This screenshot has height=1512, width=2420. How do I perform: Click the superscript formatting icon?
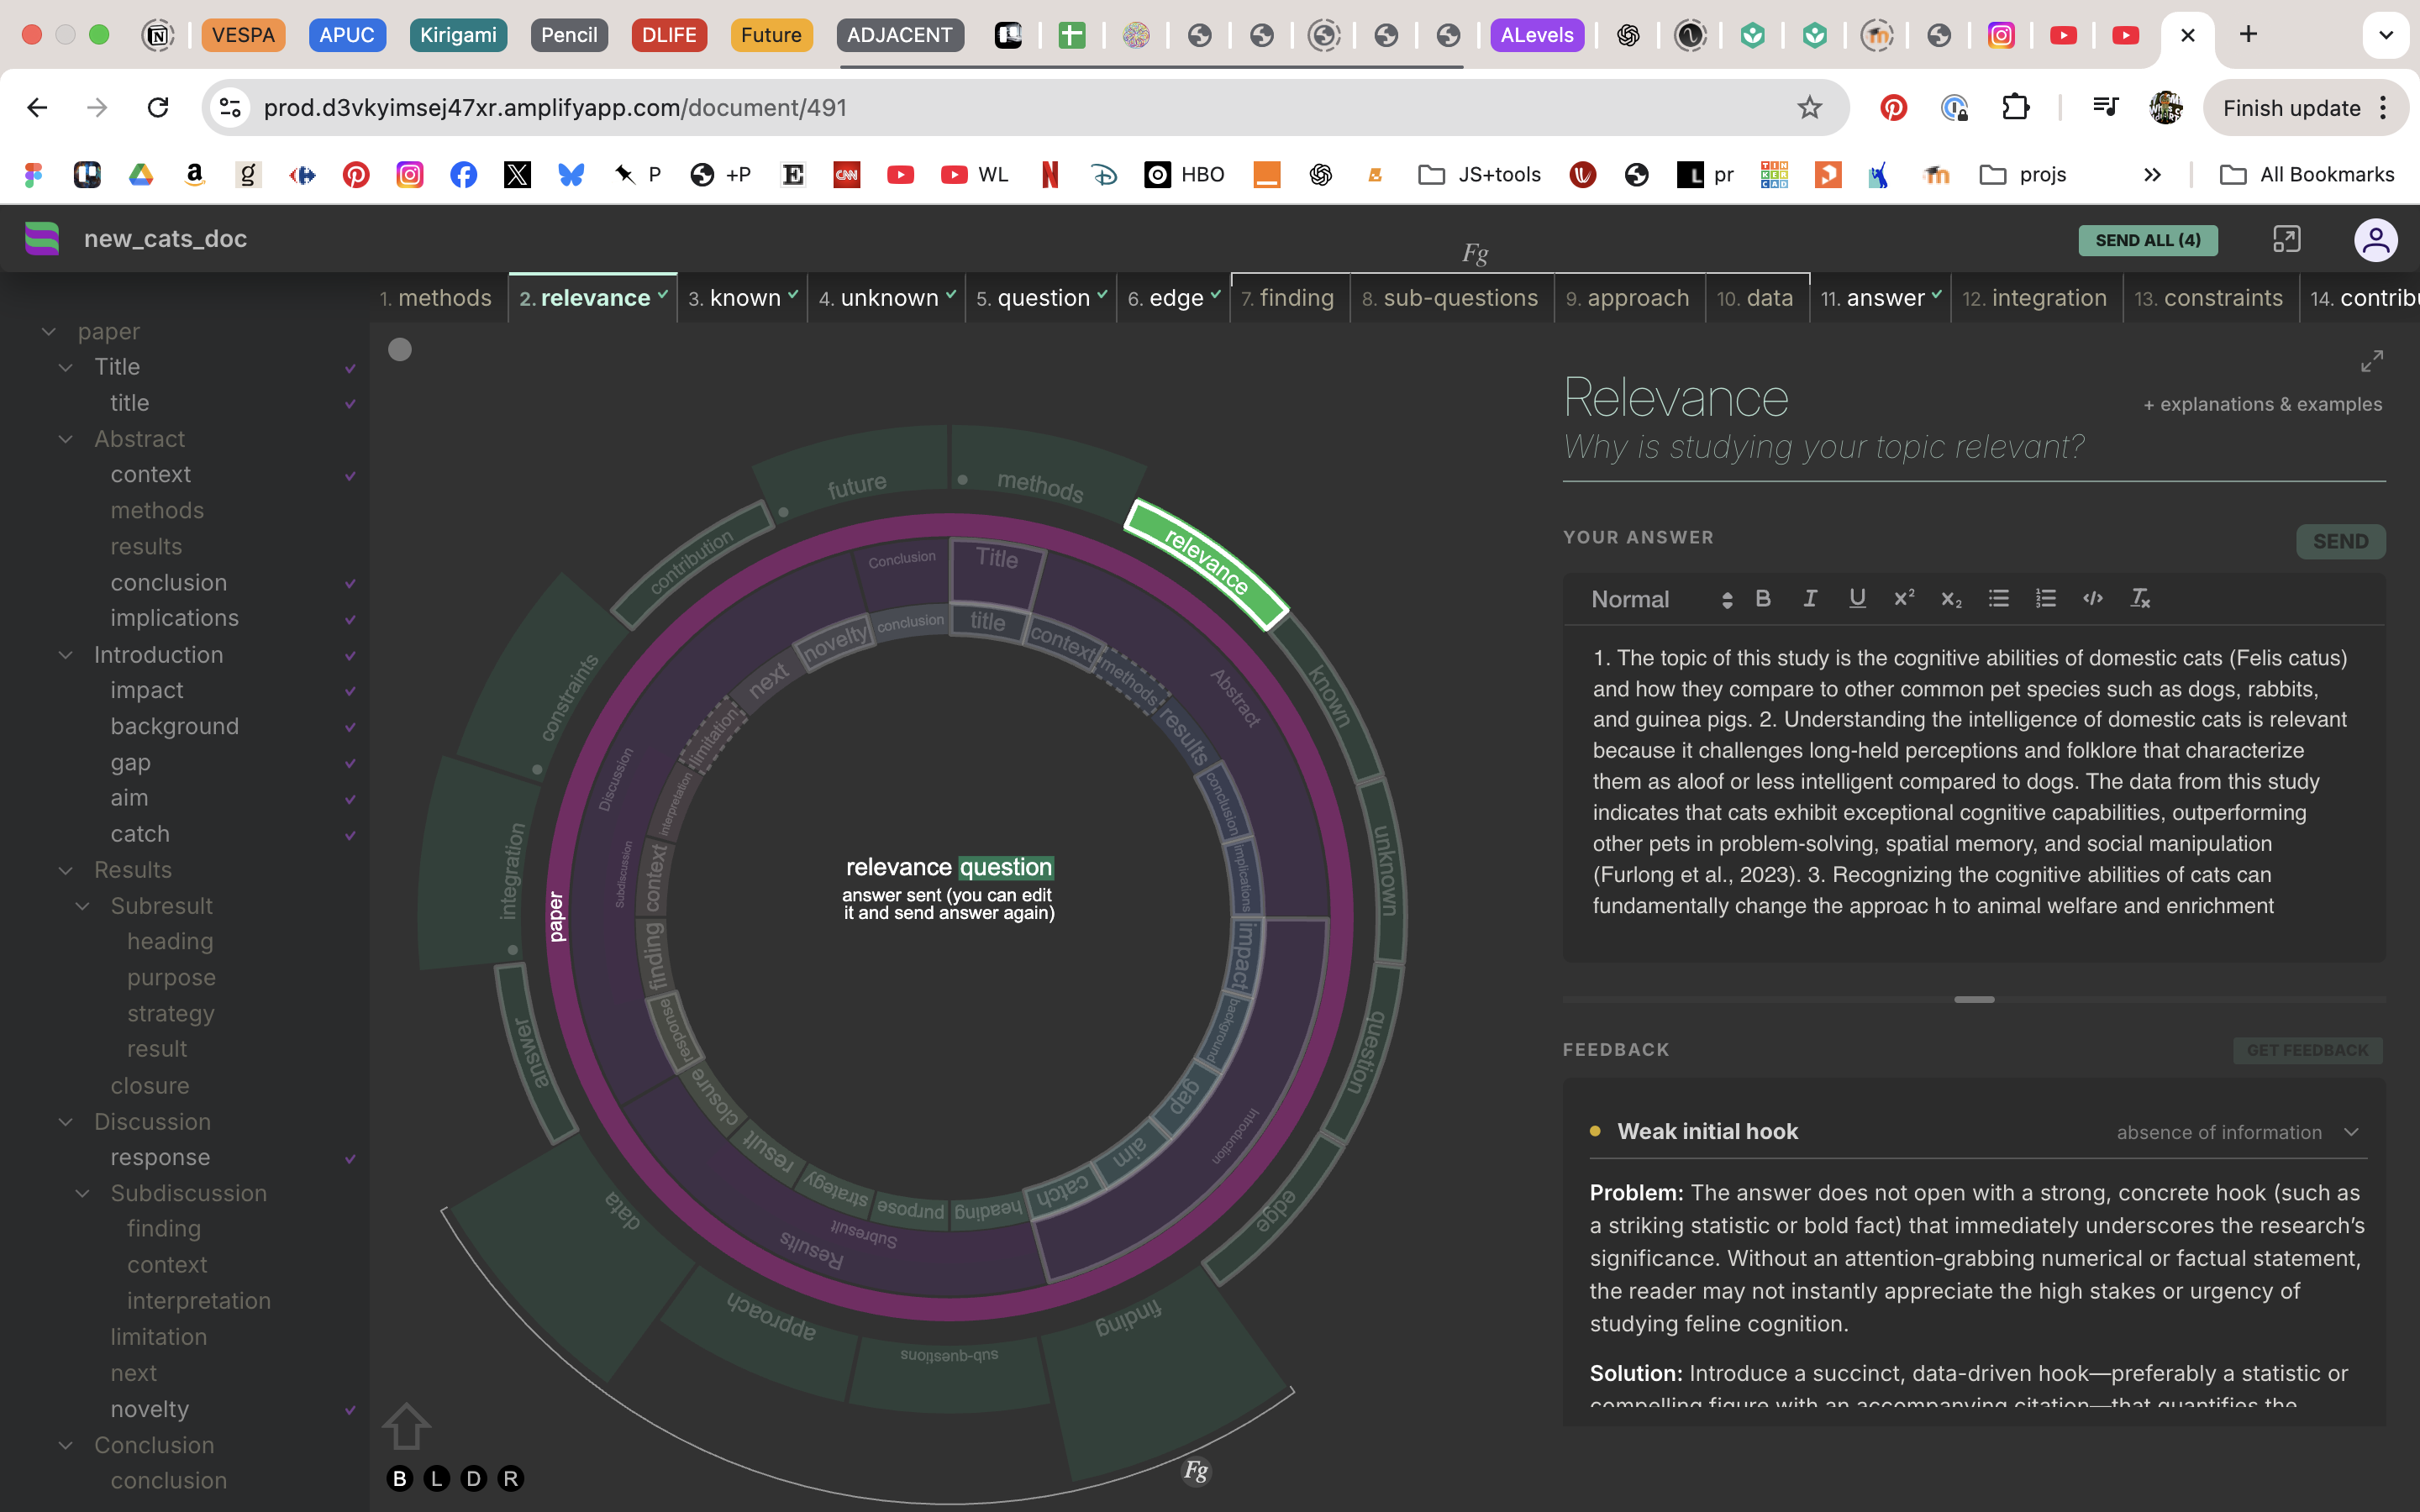click(1904, 598)
